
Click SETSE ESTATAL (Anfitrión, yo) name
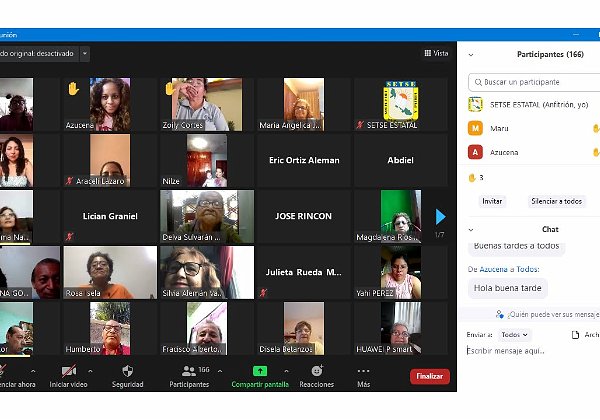coord(539,104)
